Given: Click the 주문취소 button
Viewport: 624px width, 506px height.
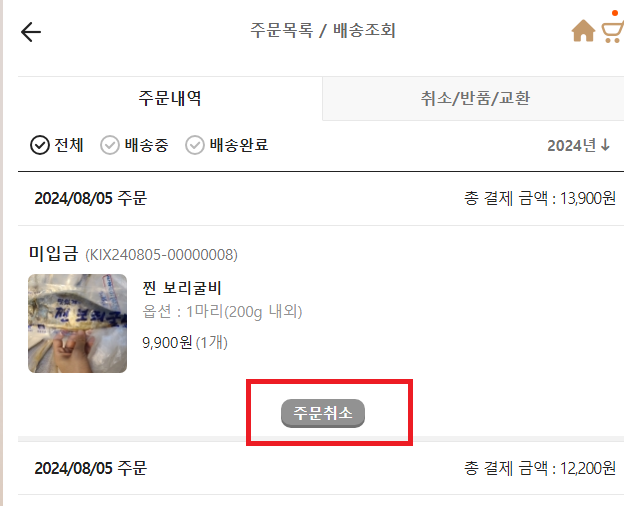Looking at the screenshot, I should 323,413.
